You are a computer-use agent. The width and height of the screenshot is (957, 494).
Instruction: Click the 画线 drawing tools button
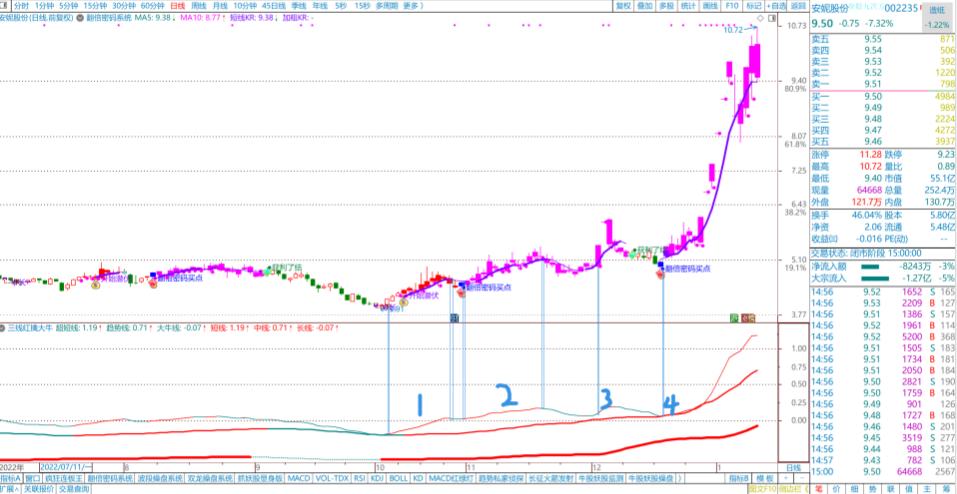pos(710,5)
